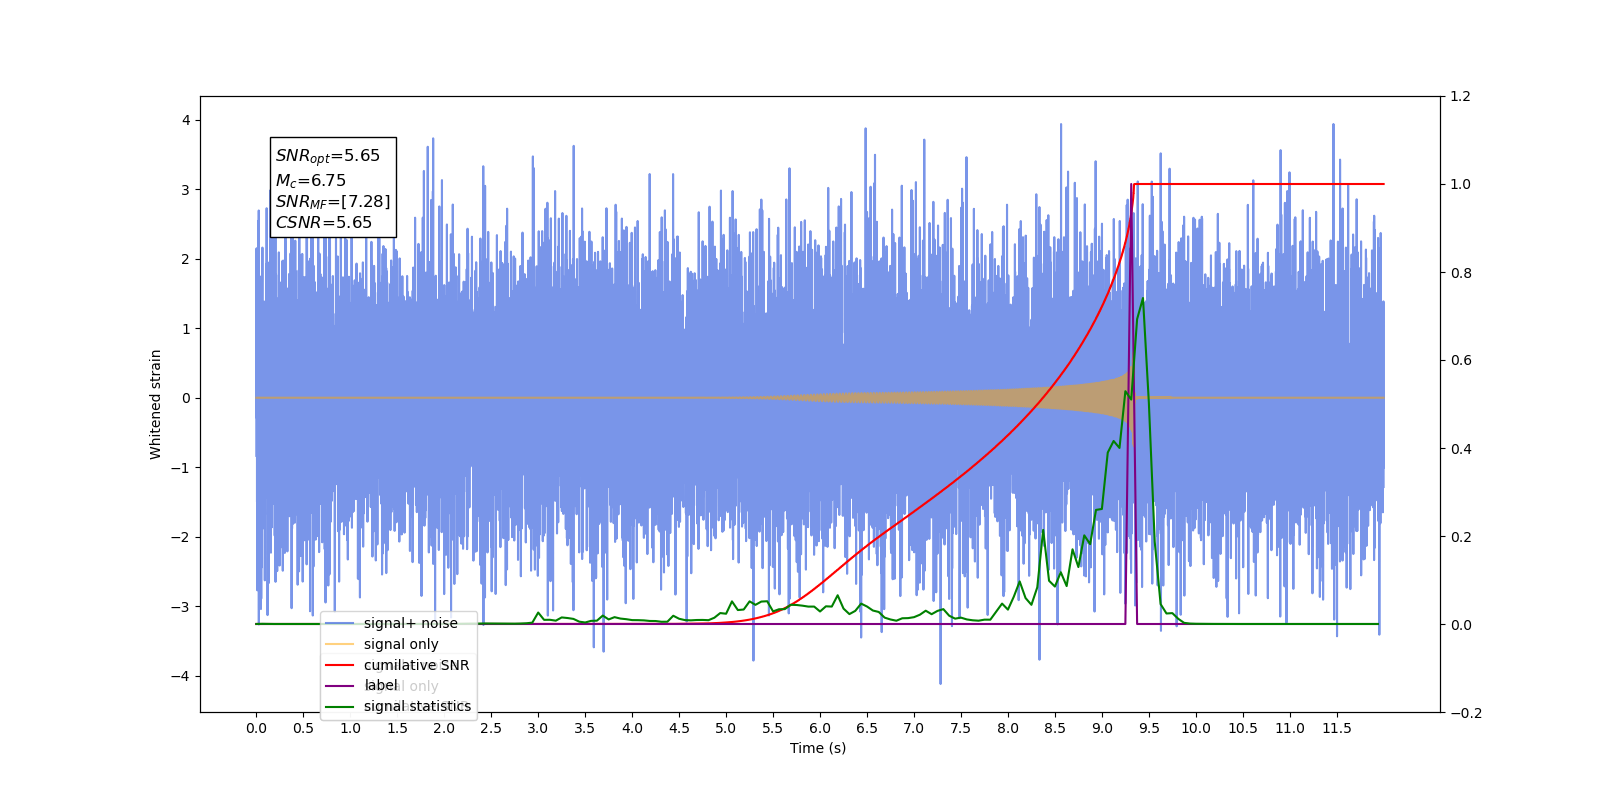This screenshot has height=800, width=1600.
Task: Click the 'Whitened strain' y-axis label
Action: [156, 404]
